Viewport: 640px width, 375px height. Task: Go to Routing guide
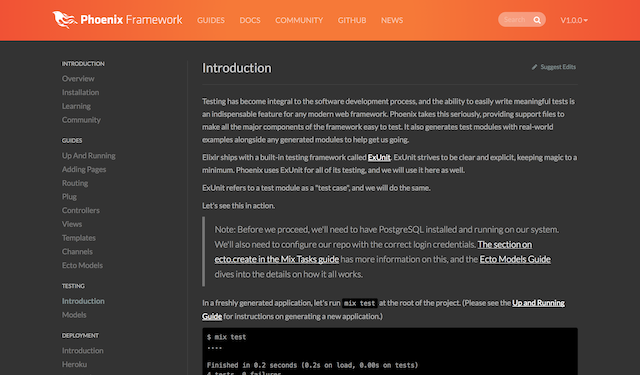(75, 183)
